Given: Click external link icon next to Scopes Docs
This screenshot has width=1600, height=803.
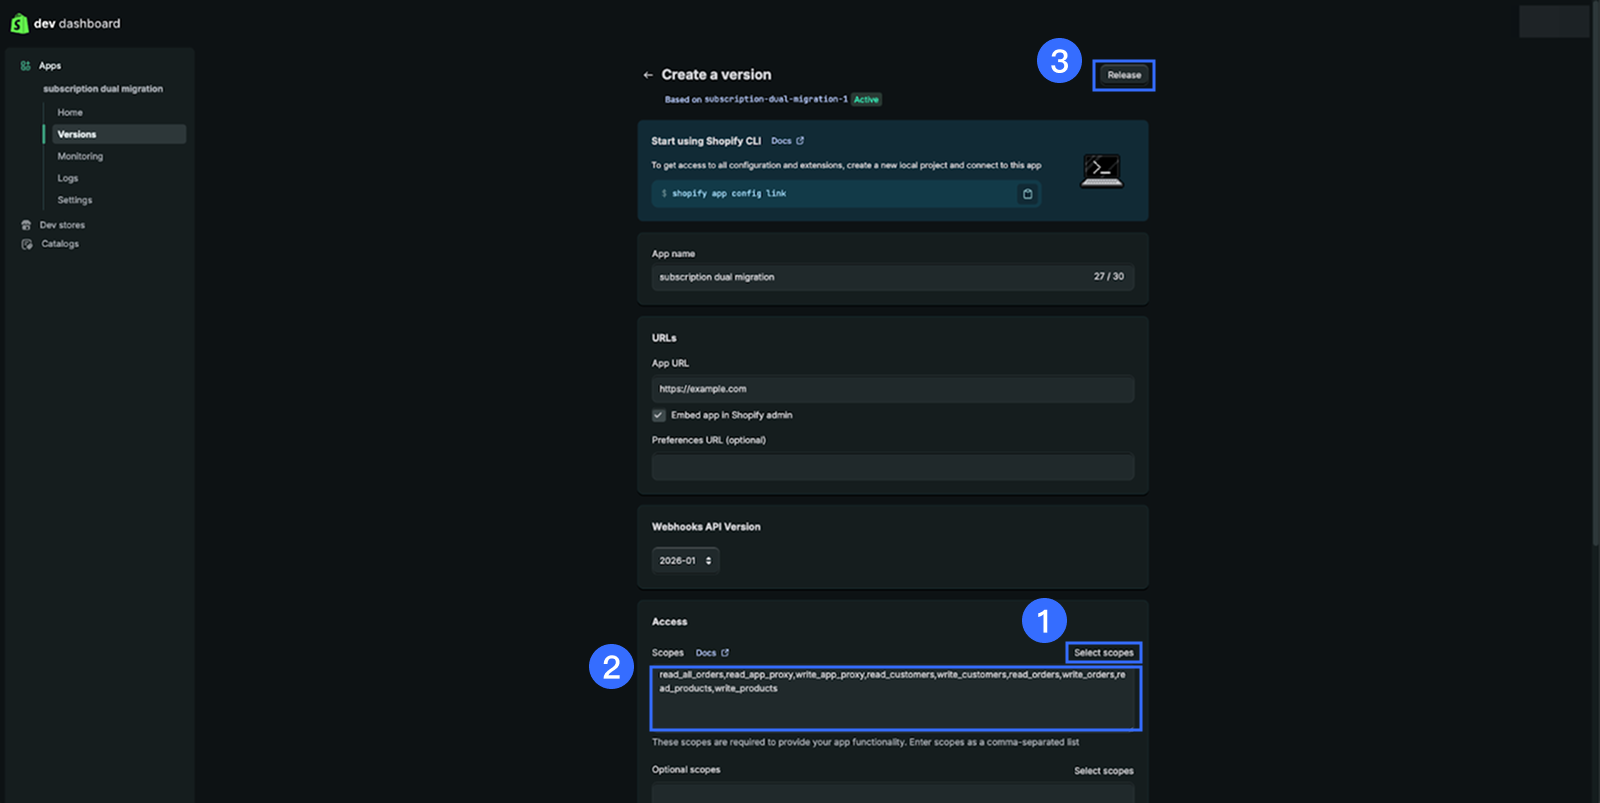Looking at the screenshot, I should click(725, 653).
